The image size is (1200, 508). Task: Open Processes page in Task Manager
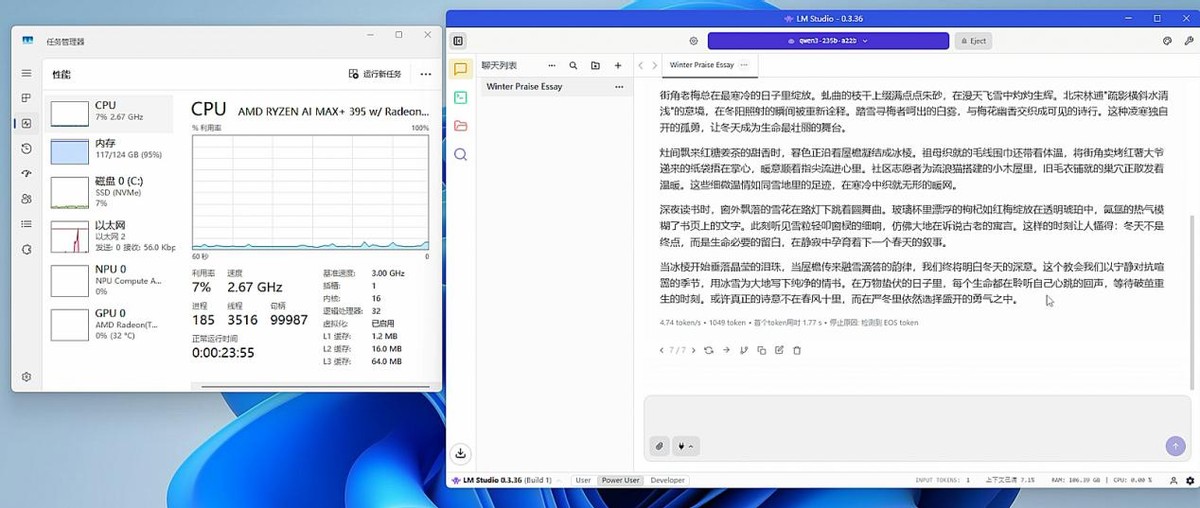(x=27, y=98)
